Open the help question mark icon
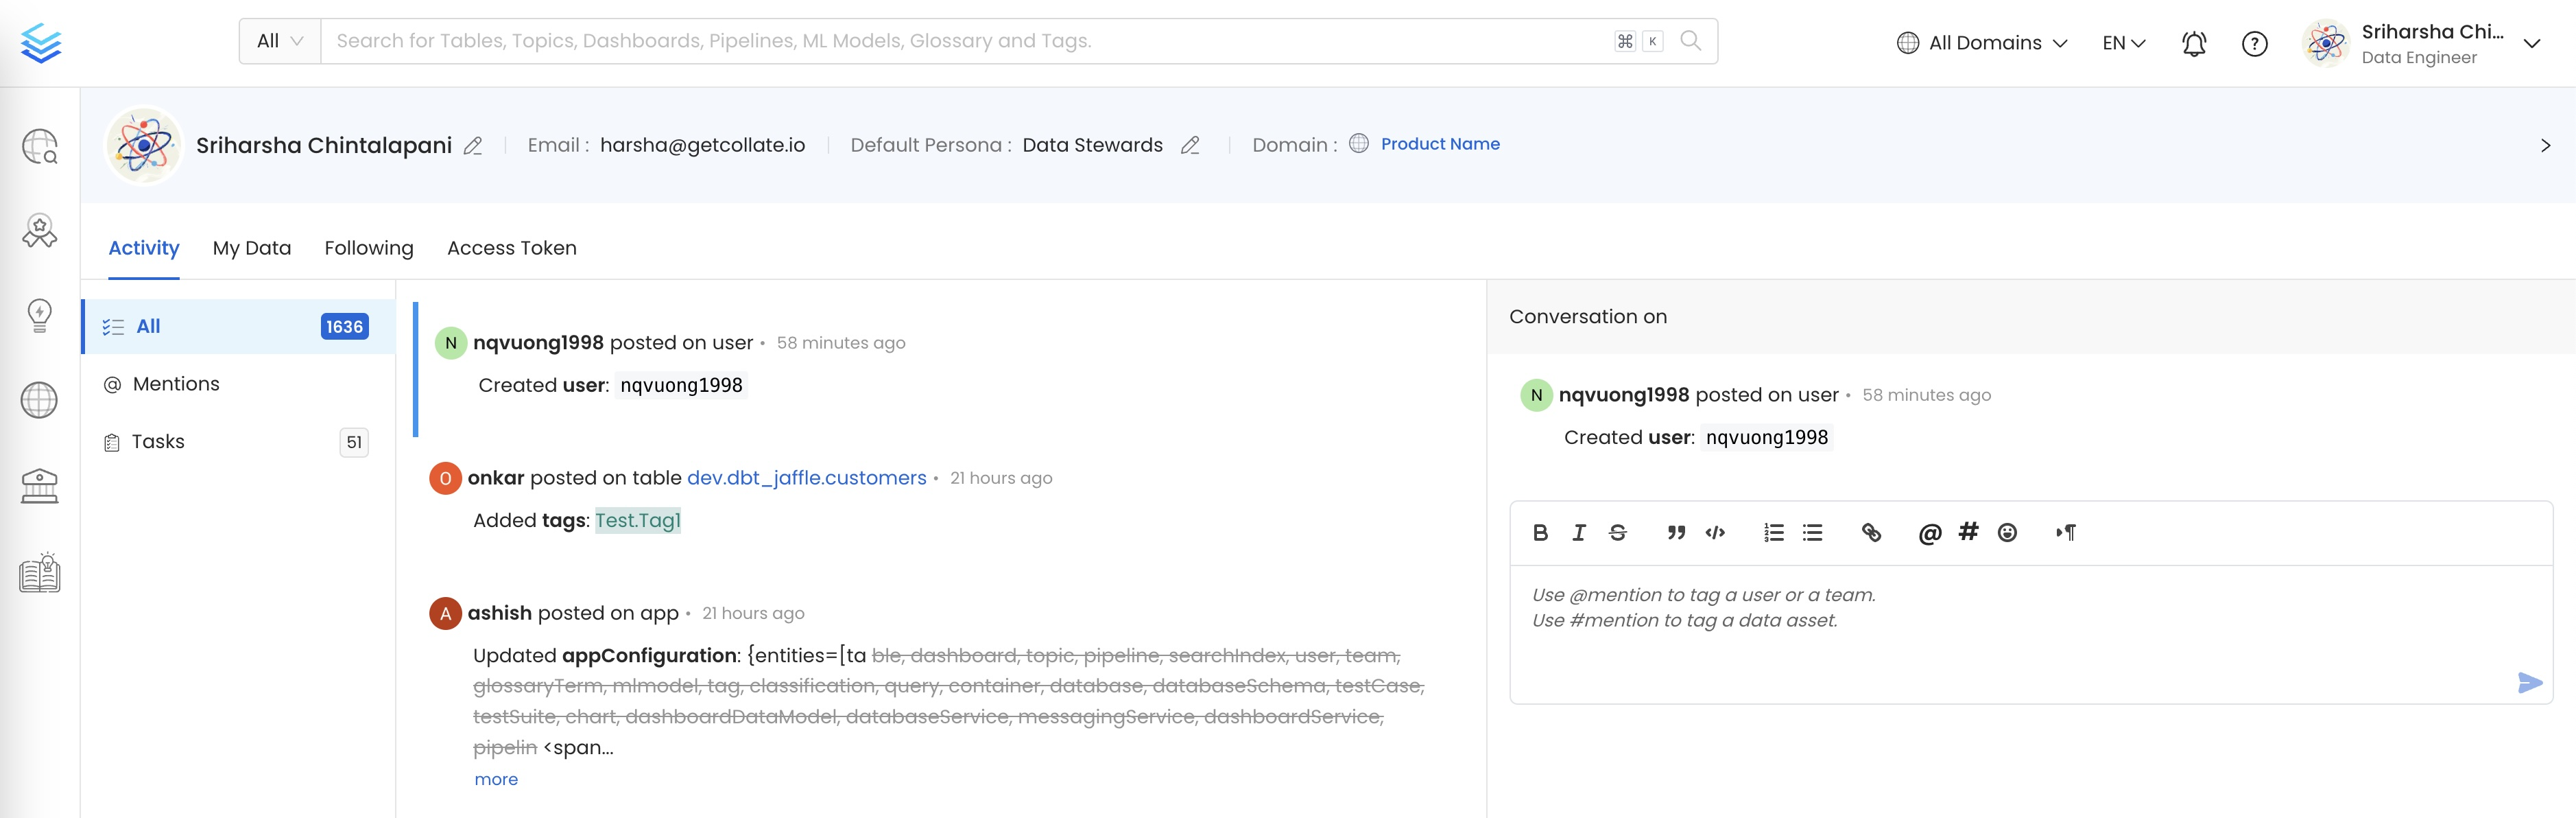 (2254, 43)
